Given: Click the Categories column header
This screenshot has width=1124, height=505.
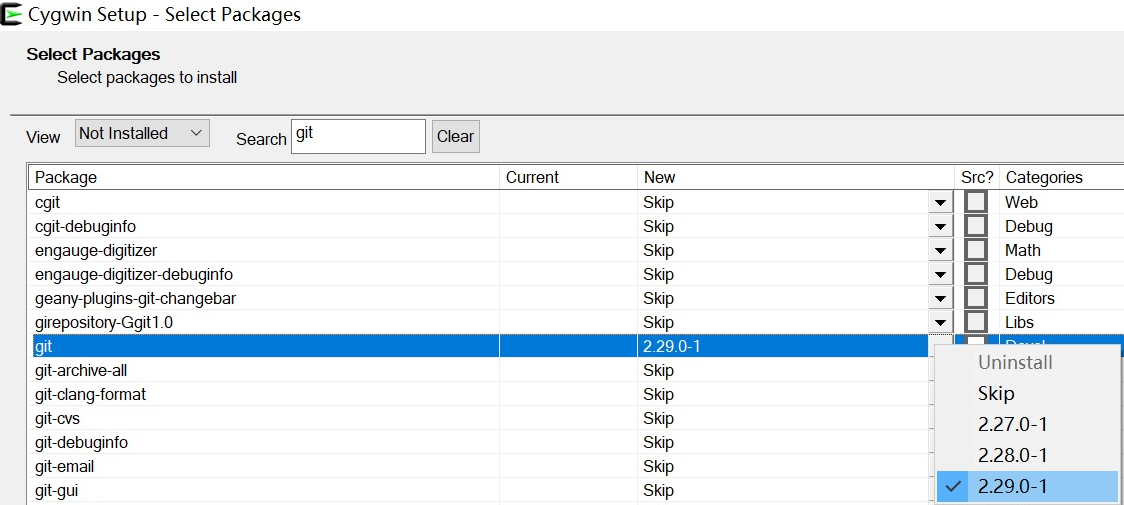Looking at the screenshot, I should (1062, 177).
